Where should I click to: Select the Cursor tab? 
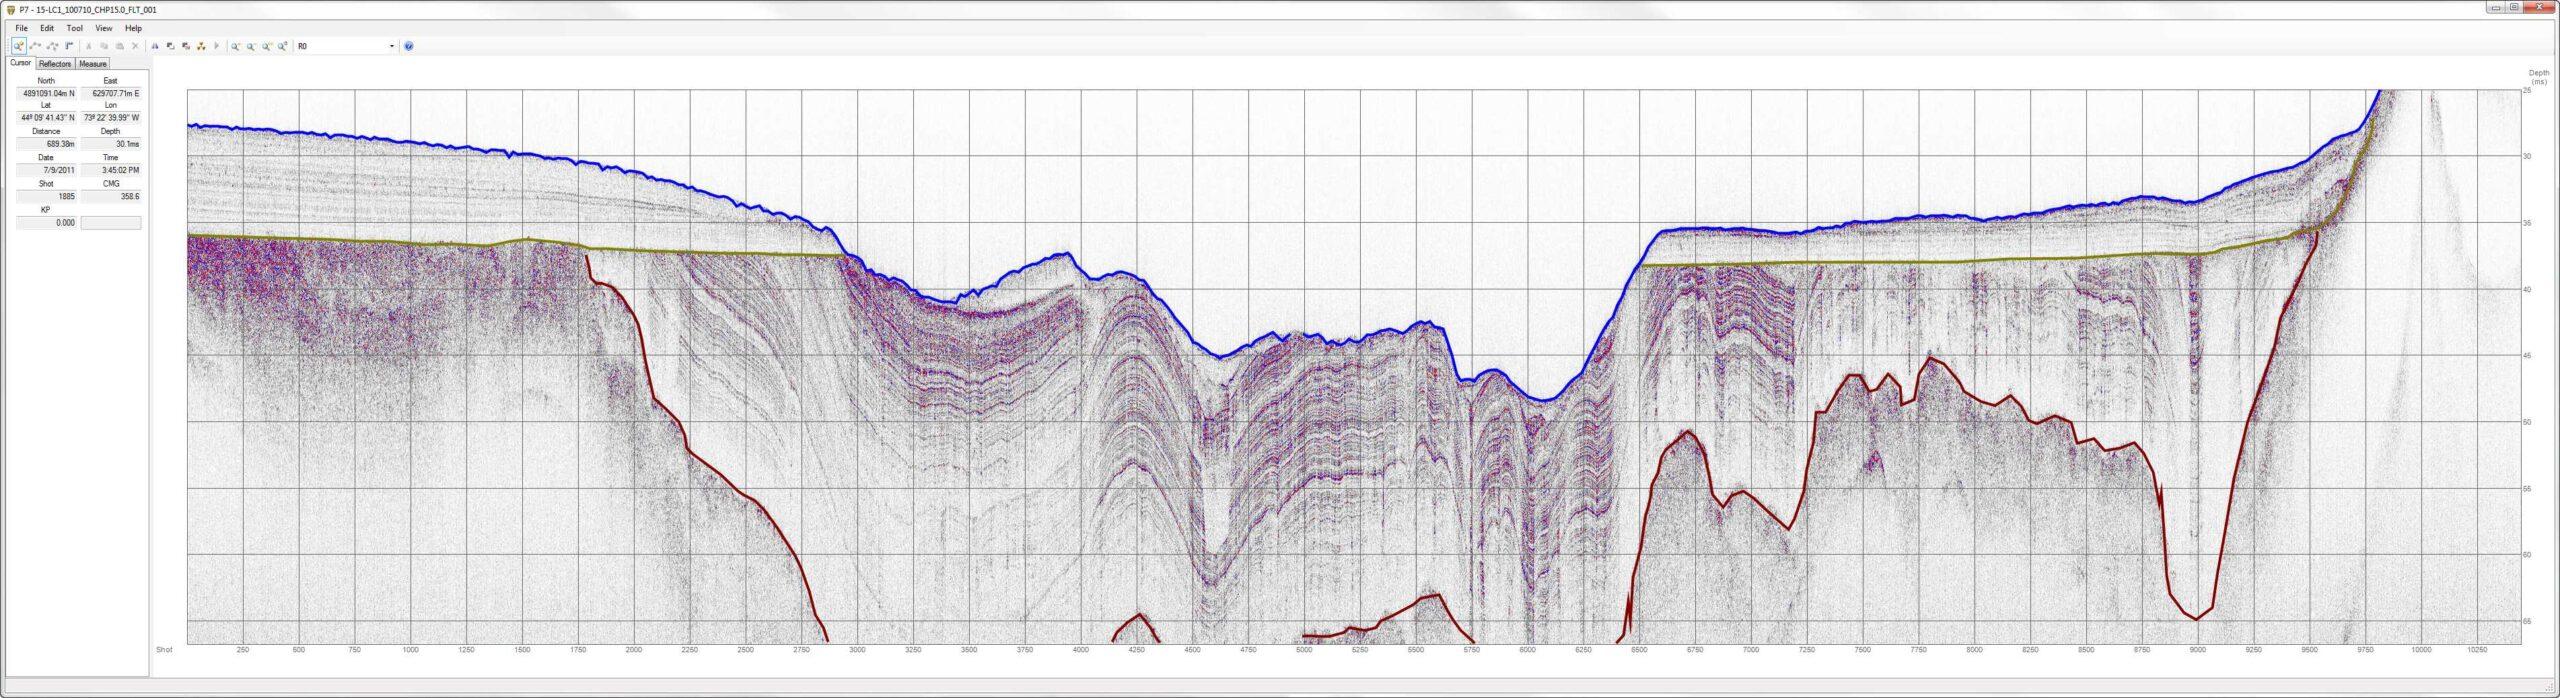tap(20, 63)
